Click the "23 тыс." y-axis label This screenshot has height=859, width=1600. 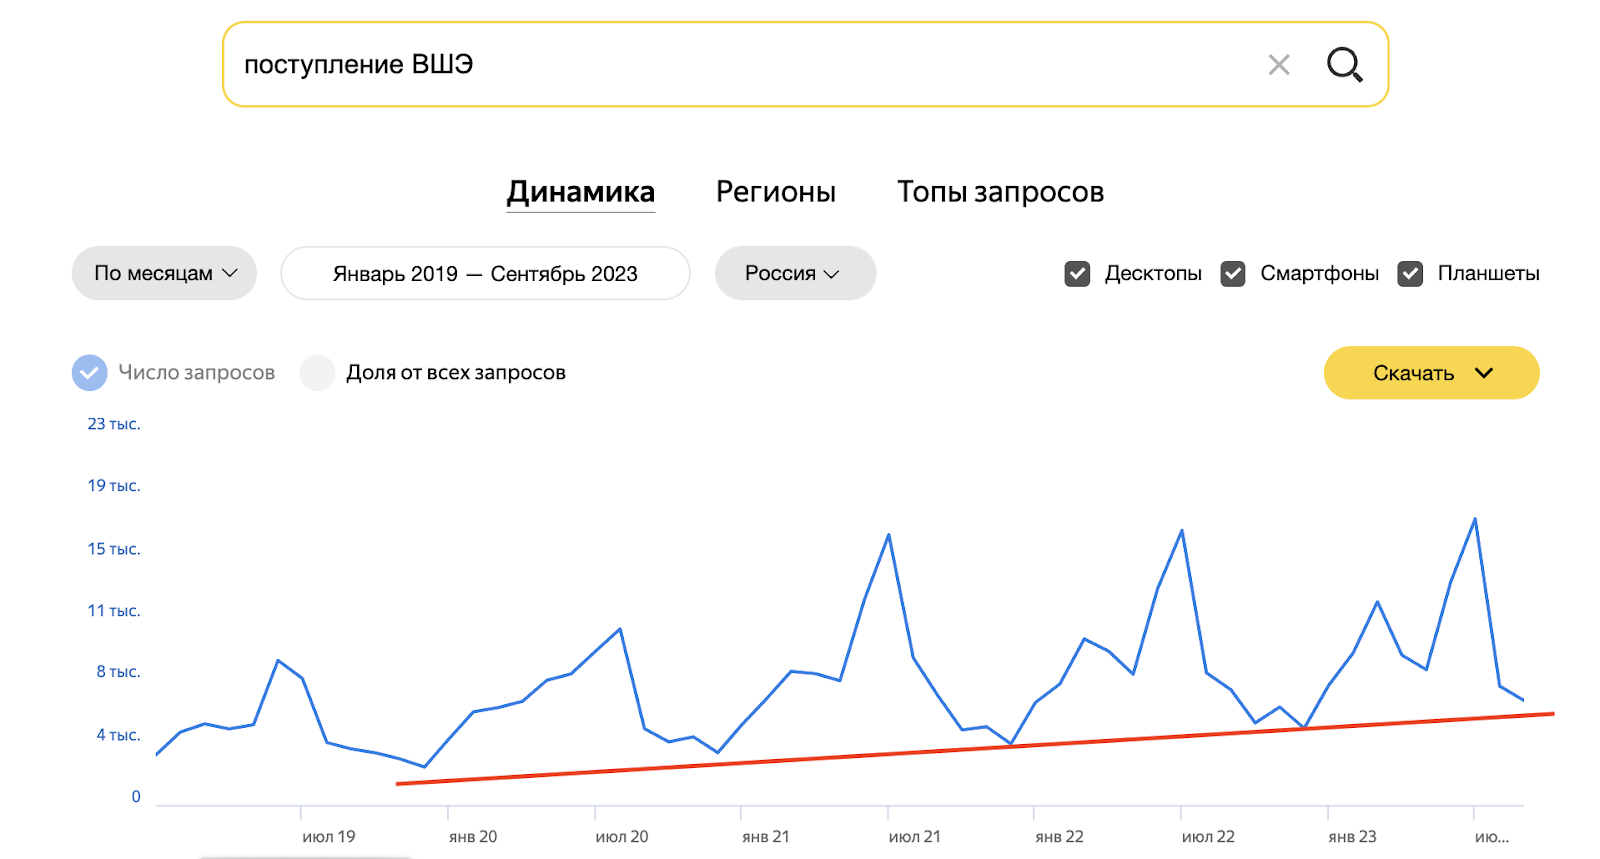click(114, 424)
